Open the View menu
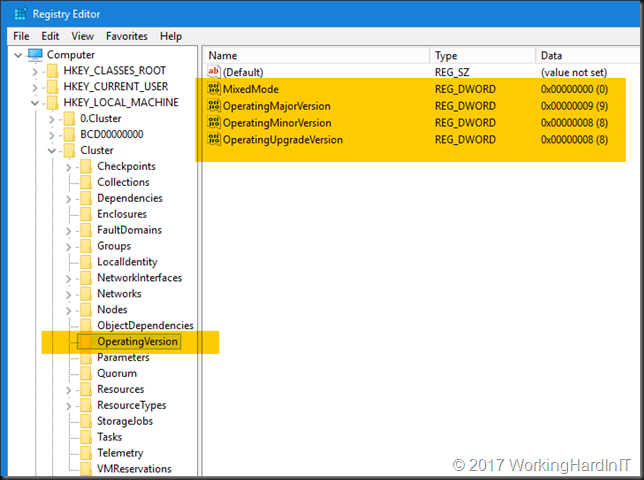 click(83, 36)
